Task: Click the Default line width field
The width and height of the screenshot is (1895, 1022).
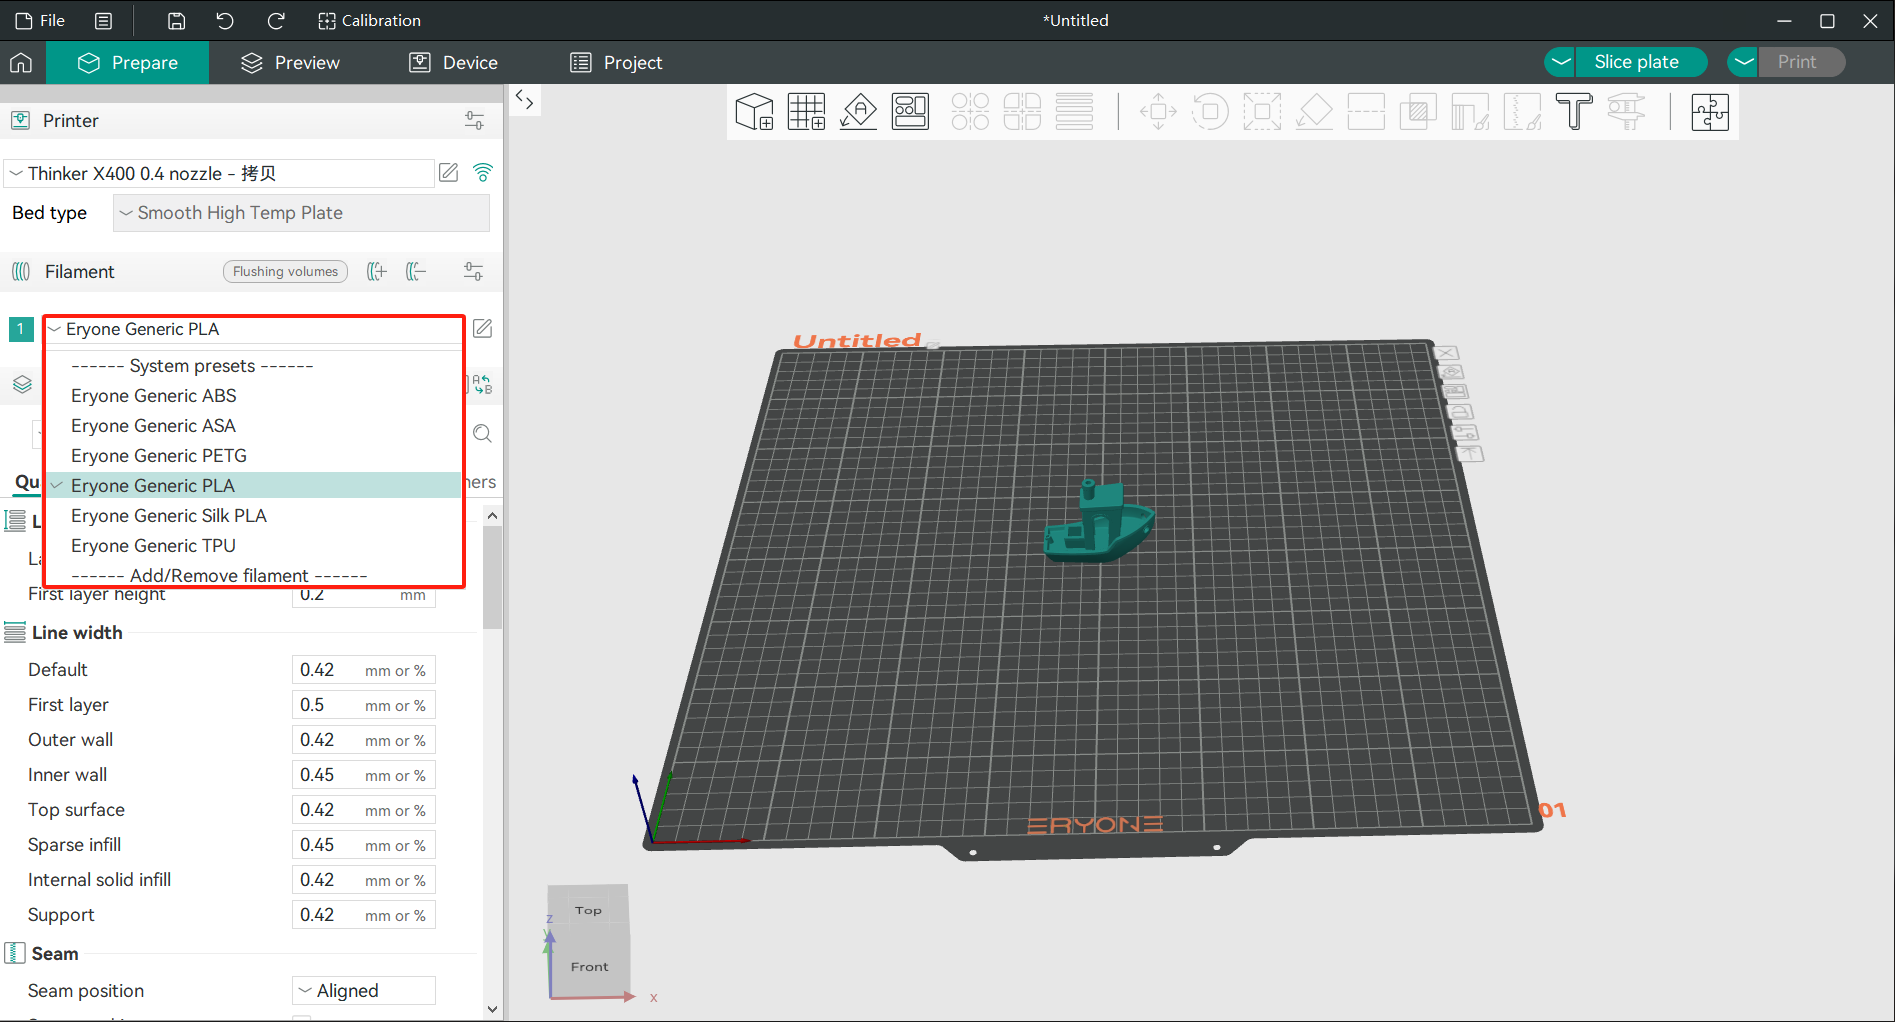Action: 364,670
